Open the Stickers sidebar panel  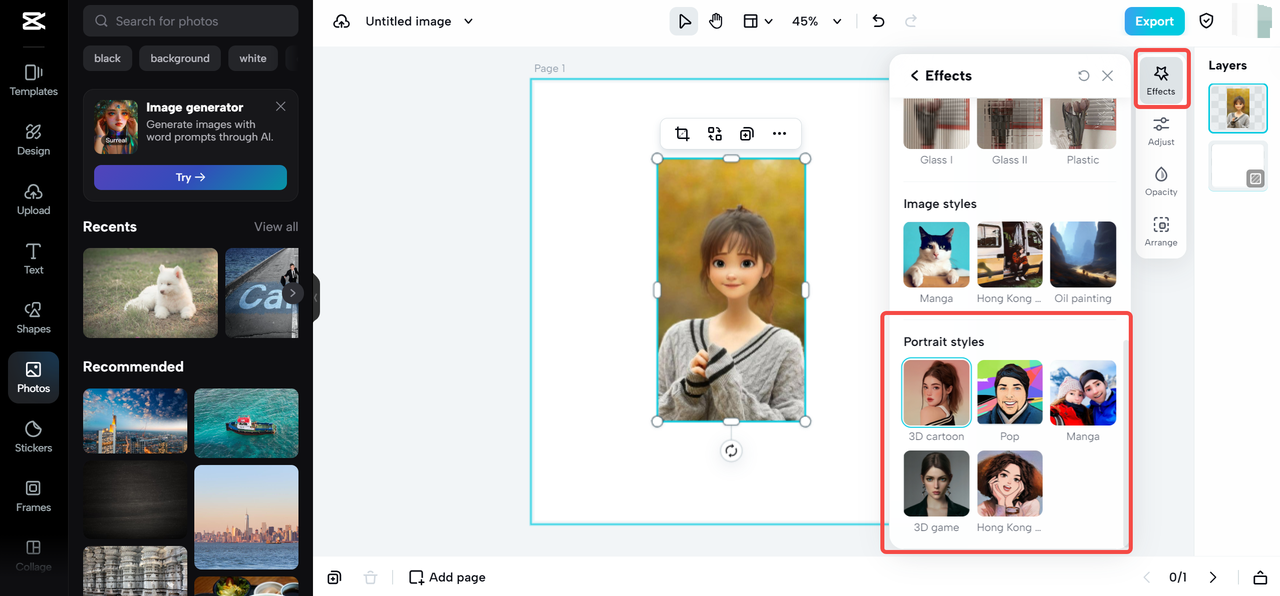33,436
